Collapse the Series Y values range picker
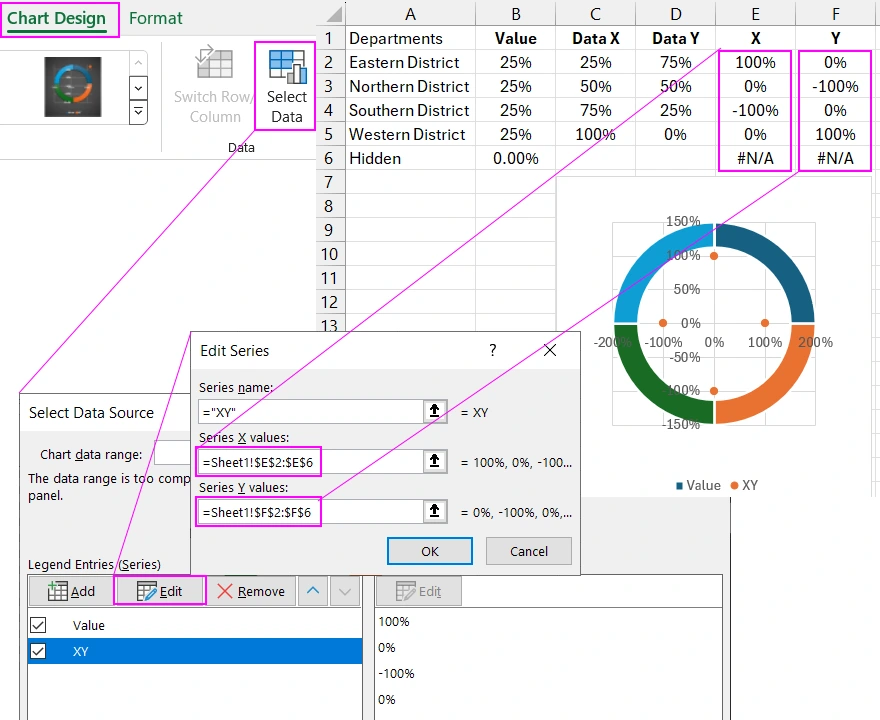The width and height of the screenshot is (880, 720). (x=435, y=512)
